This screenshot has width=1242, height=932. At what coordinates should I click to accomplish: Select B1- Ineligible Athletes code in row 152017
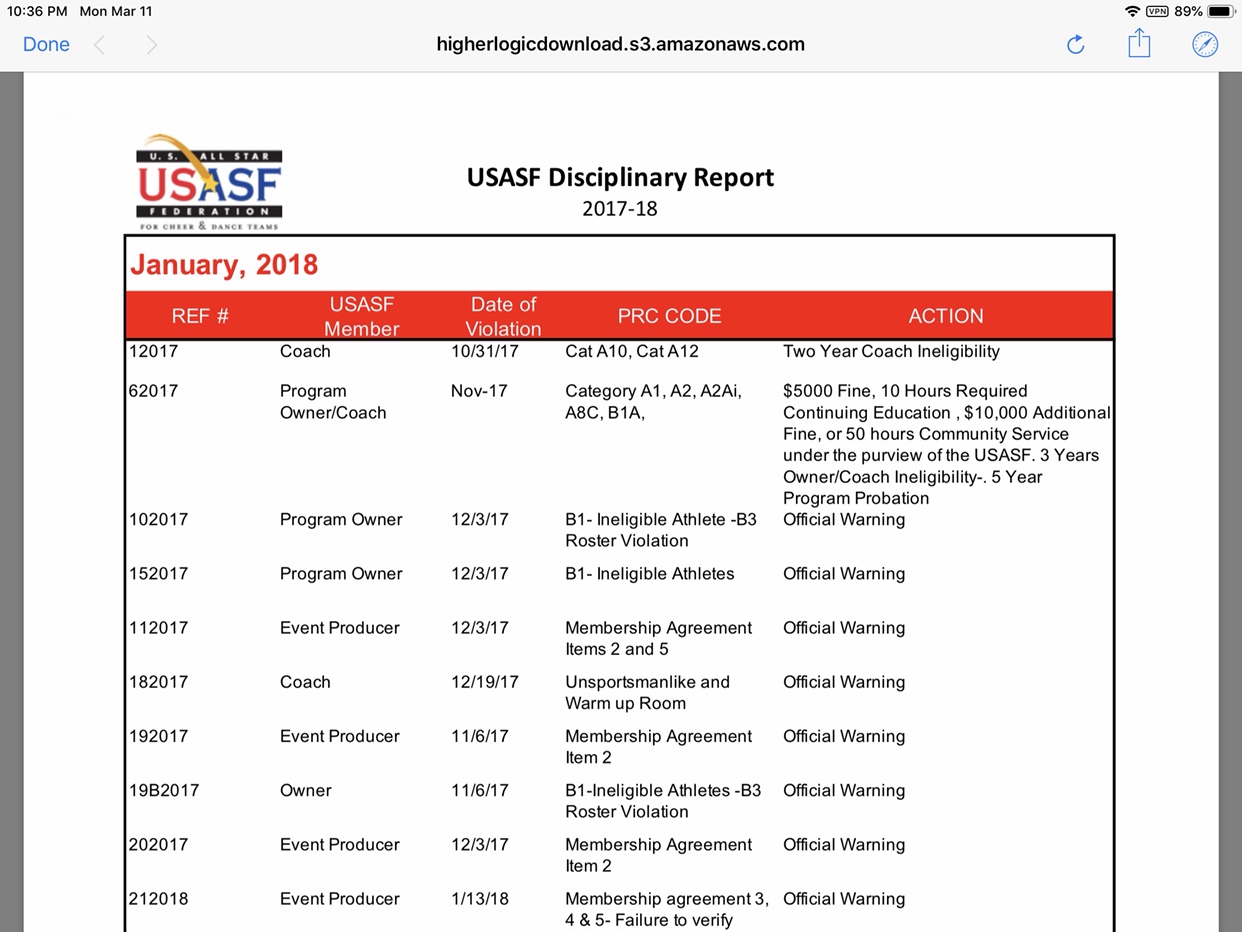(x=650, y=573)
